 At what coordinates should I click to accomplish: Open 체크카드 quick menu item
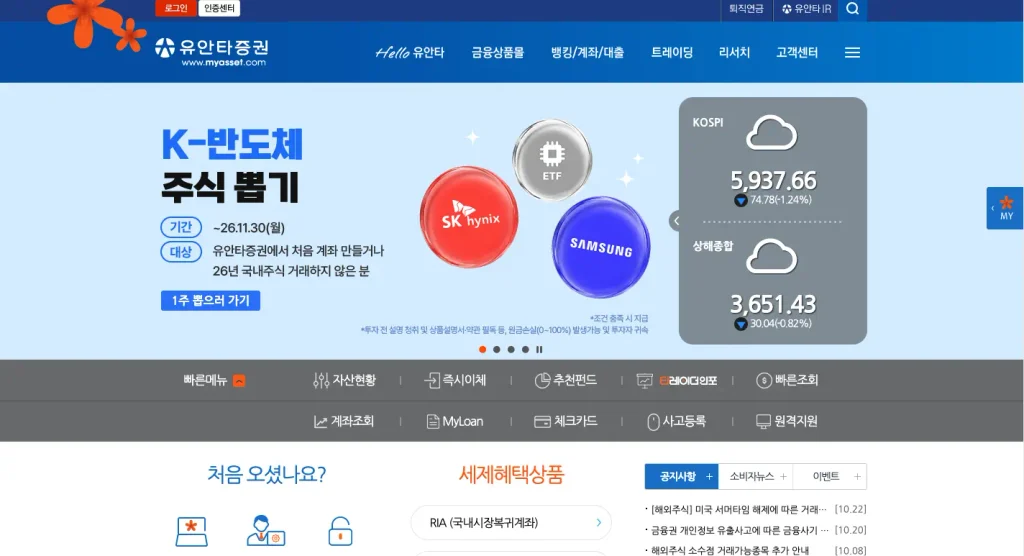[566, 421]
